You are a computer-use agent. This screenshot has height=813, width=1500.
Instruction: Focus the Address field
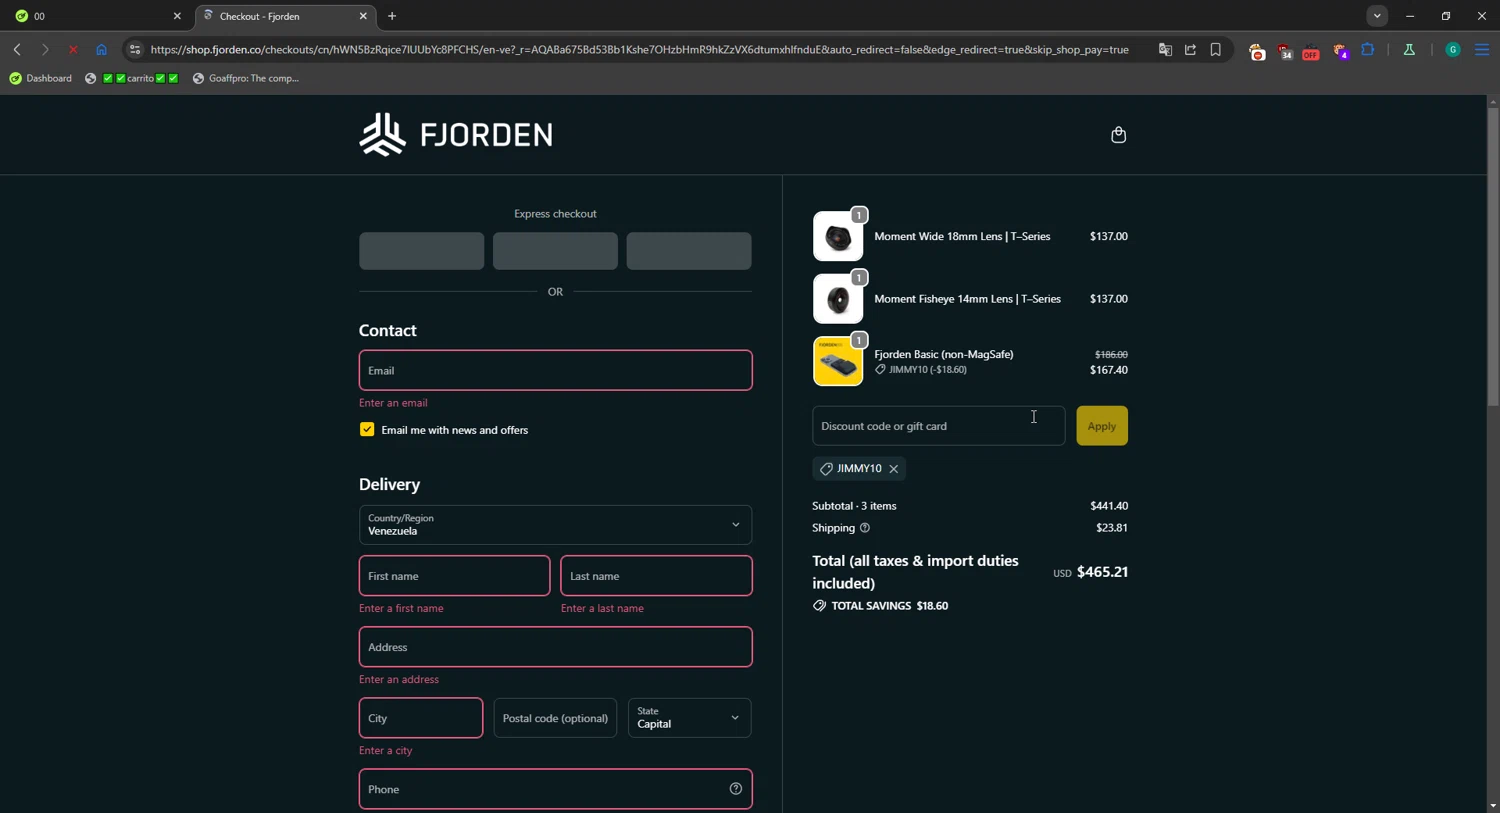555,647
